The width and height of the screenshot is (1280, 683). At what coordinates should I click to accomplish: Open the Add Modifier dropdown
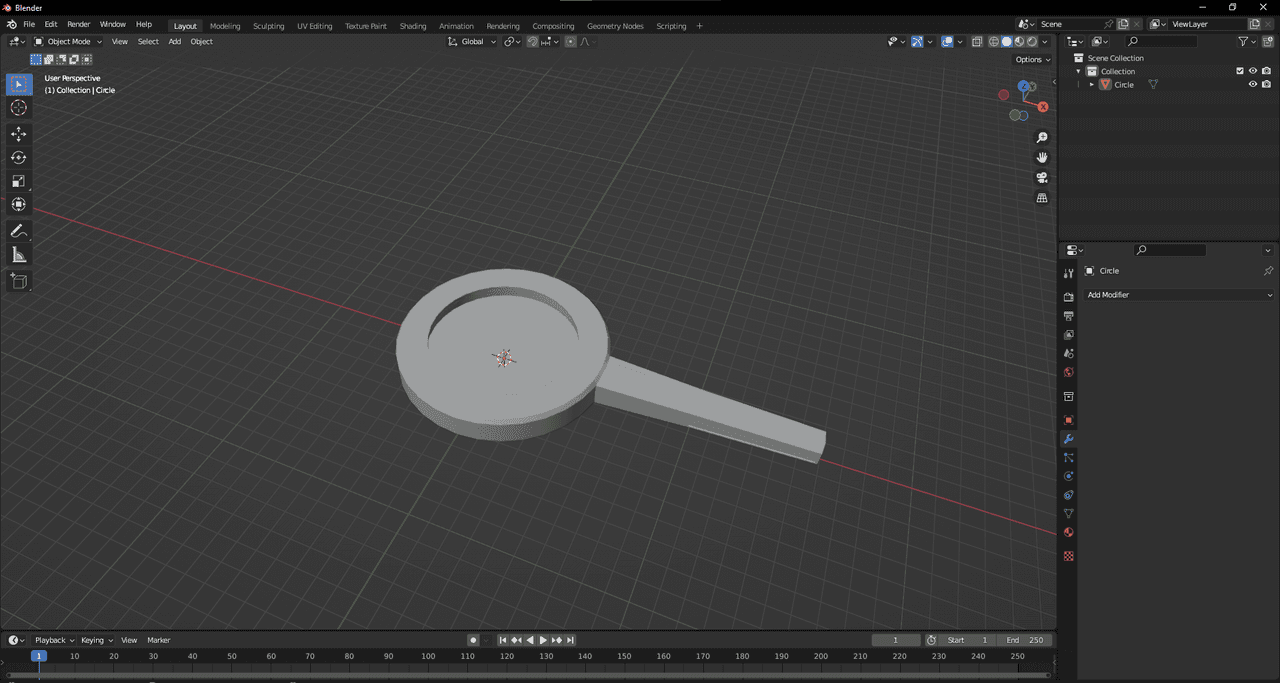click(x=1180, y=295)
